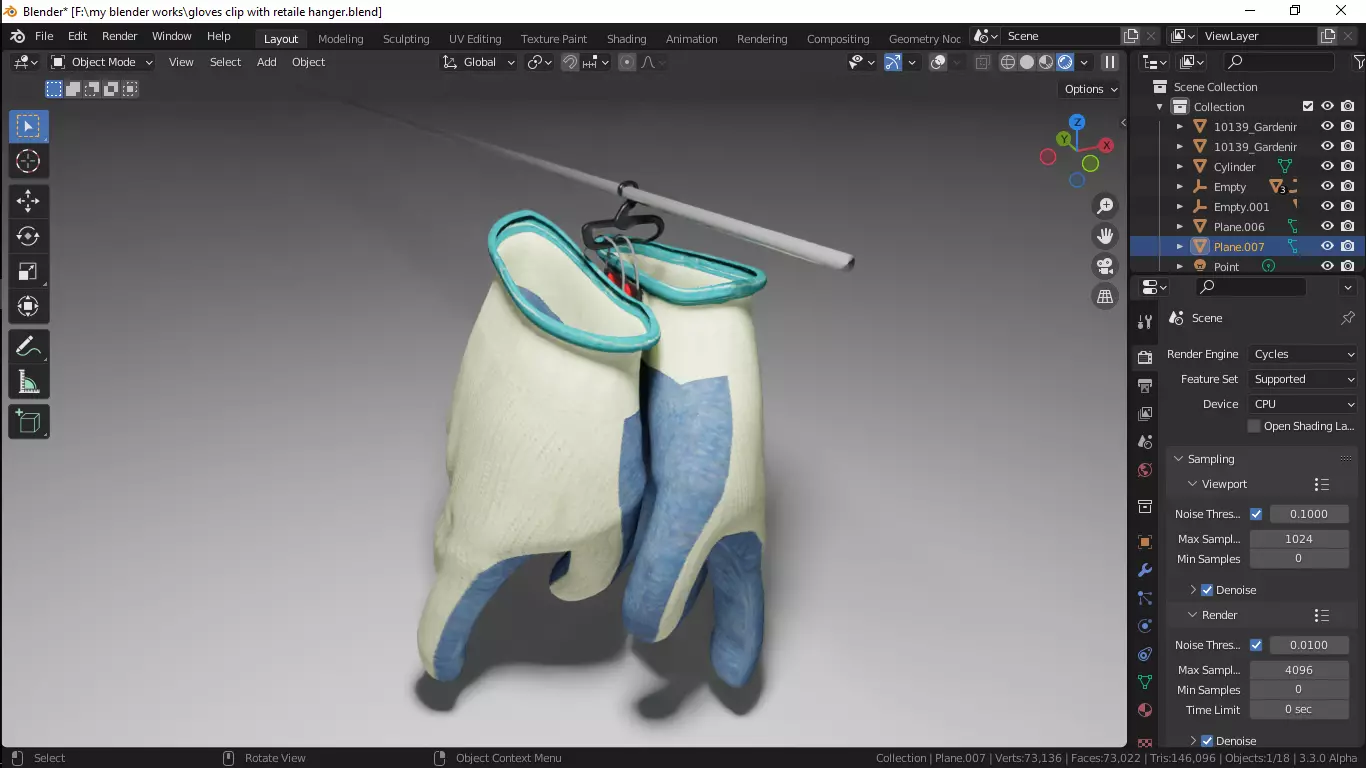1366x768 pixels.
Task: Click the render Max Samples field 4096
Action: coord(1299,670)
